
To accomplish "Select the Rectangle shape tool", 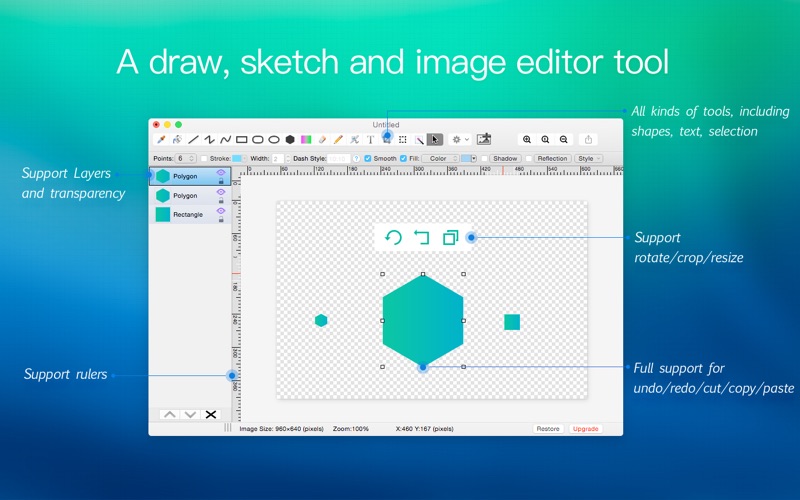I will point(242,139).
